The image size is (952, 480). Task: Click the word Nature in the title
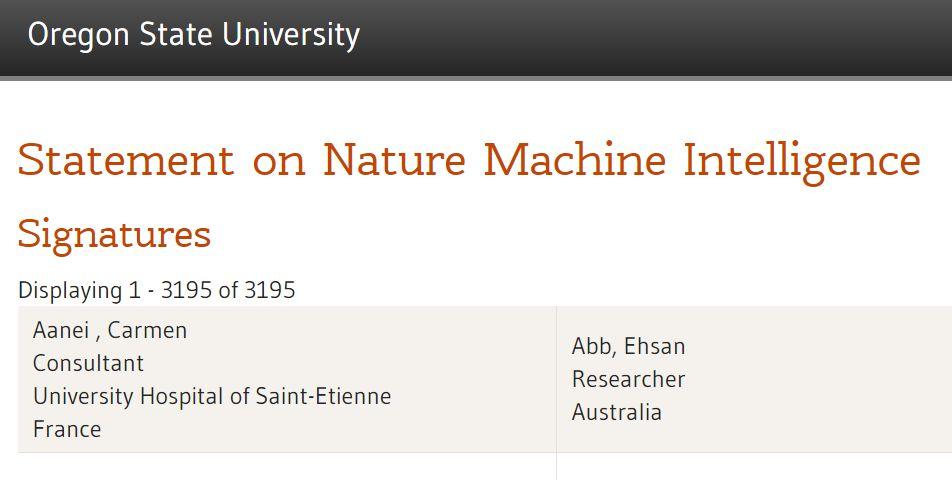[x=394, y=159]
